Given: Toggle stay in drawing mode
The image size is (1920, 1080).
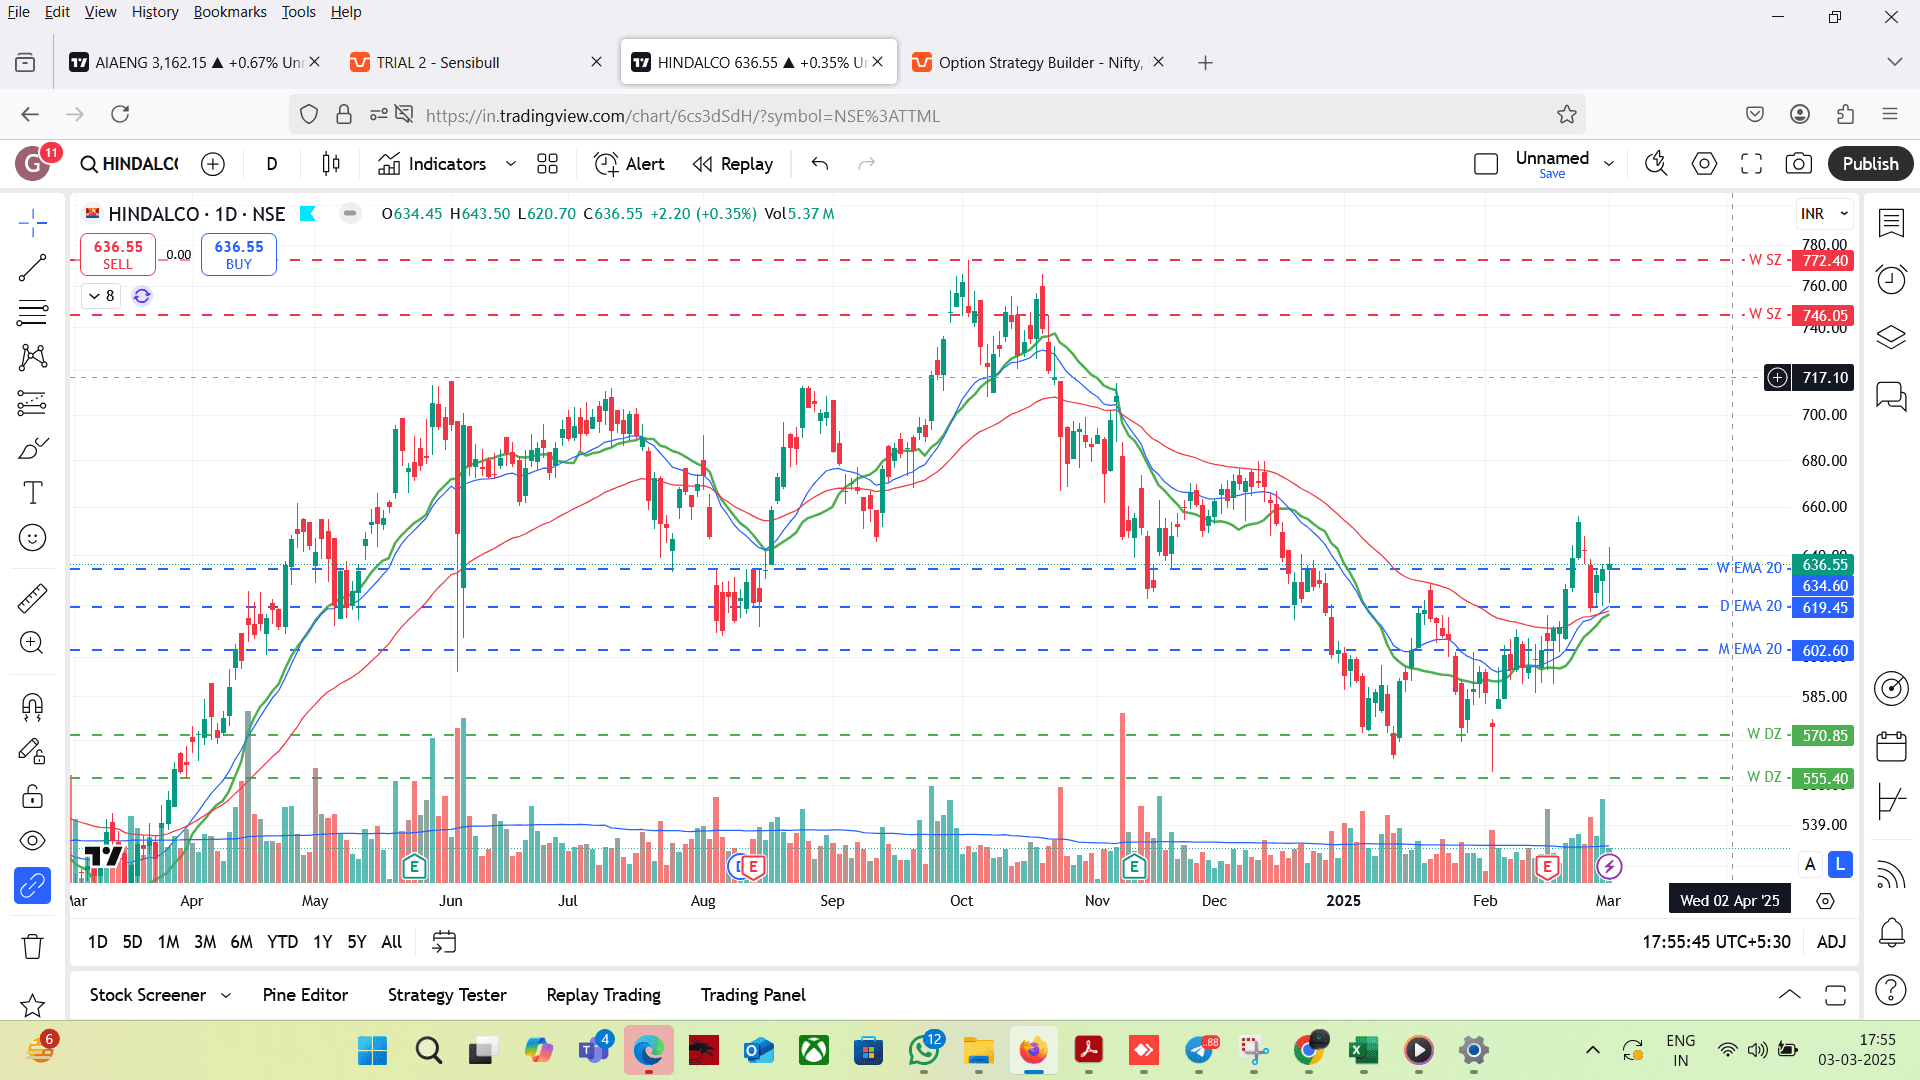Looking at the screenshot, I should click(32, 751).
